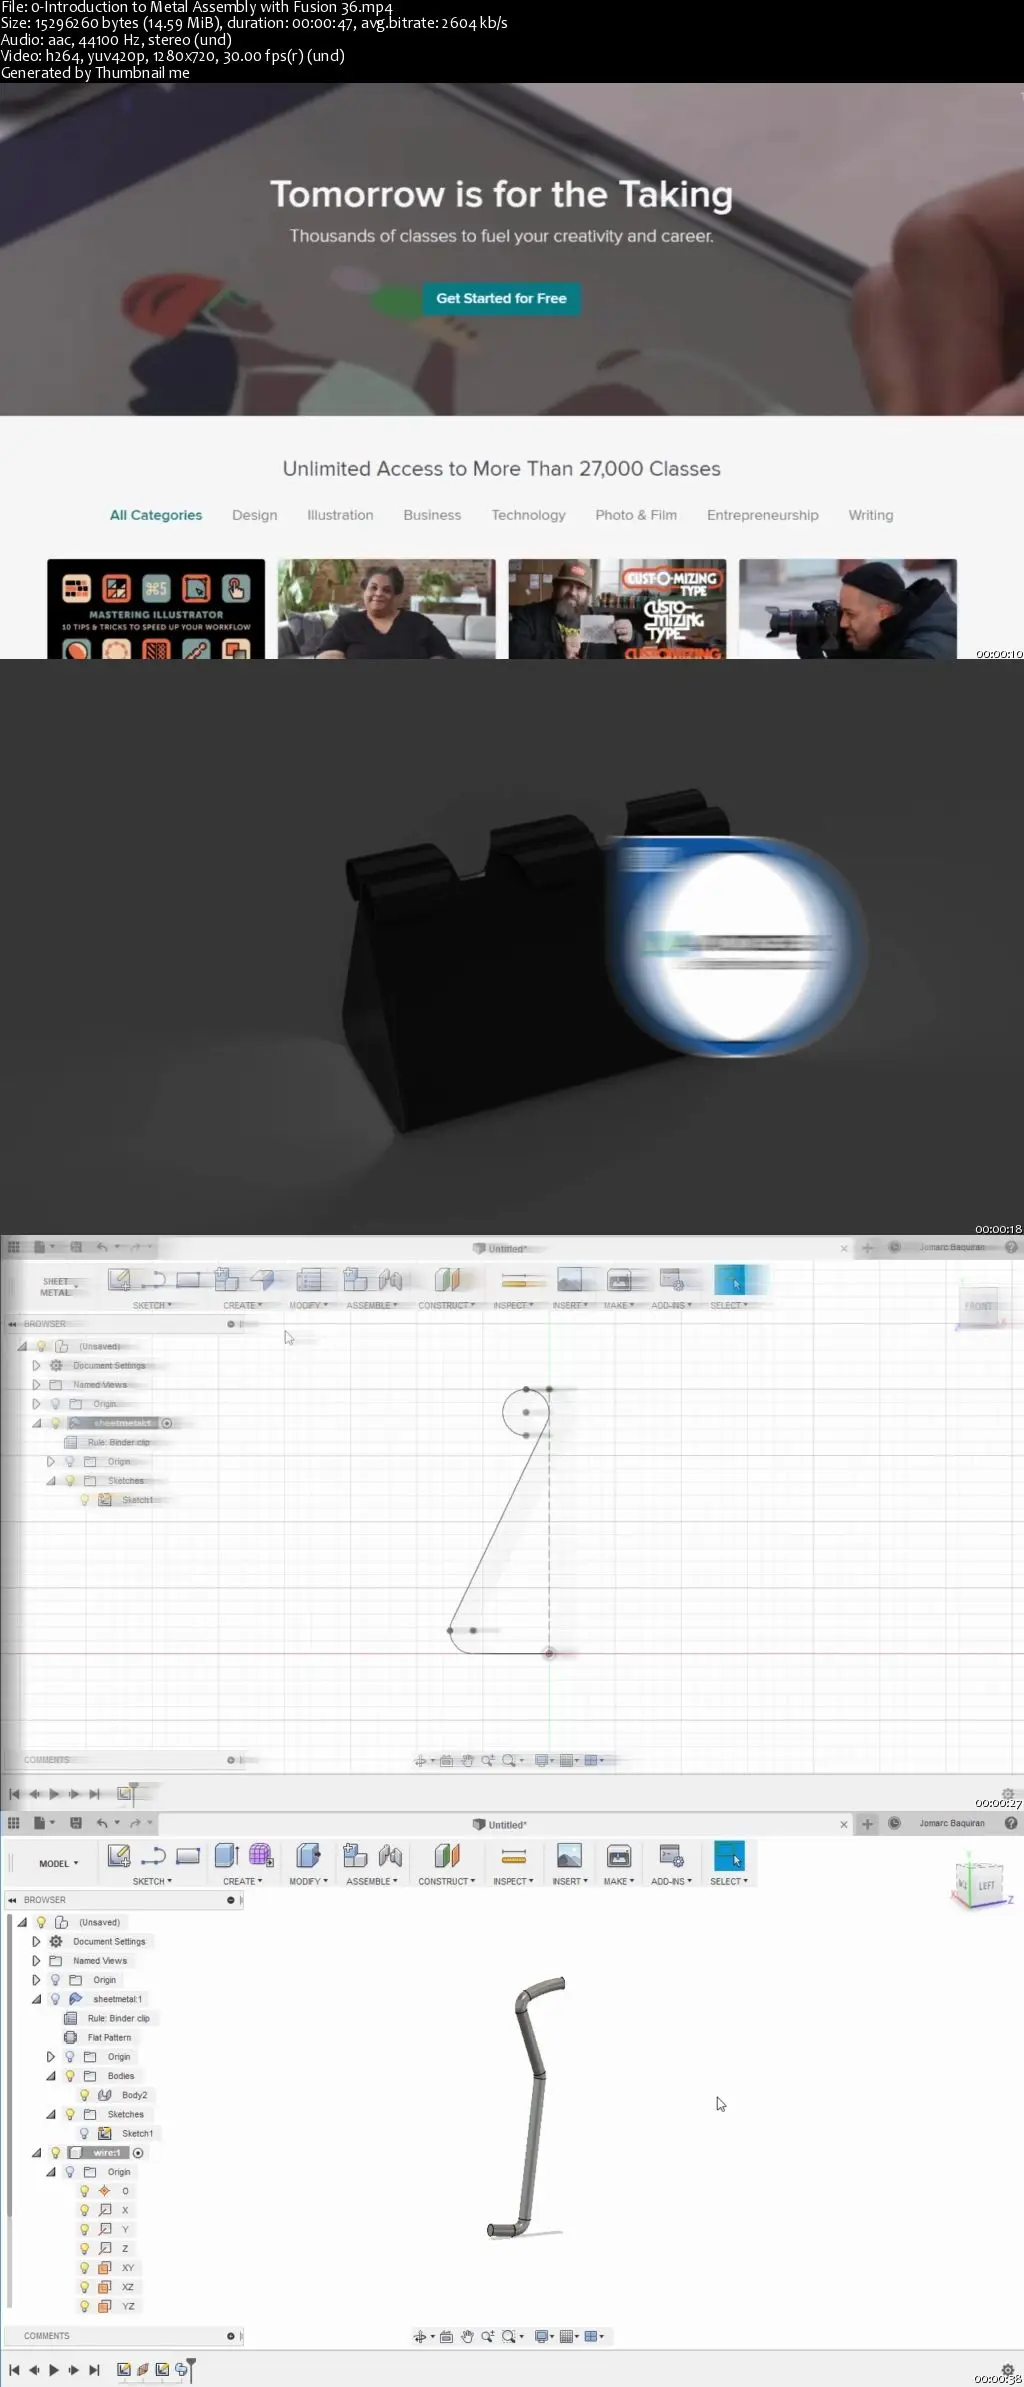Click the Redo arrow in MODEL frame title bar

coord(136,1823)
